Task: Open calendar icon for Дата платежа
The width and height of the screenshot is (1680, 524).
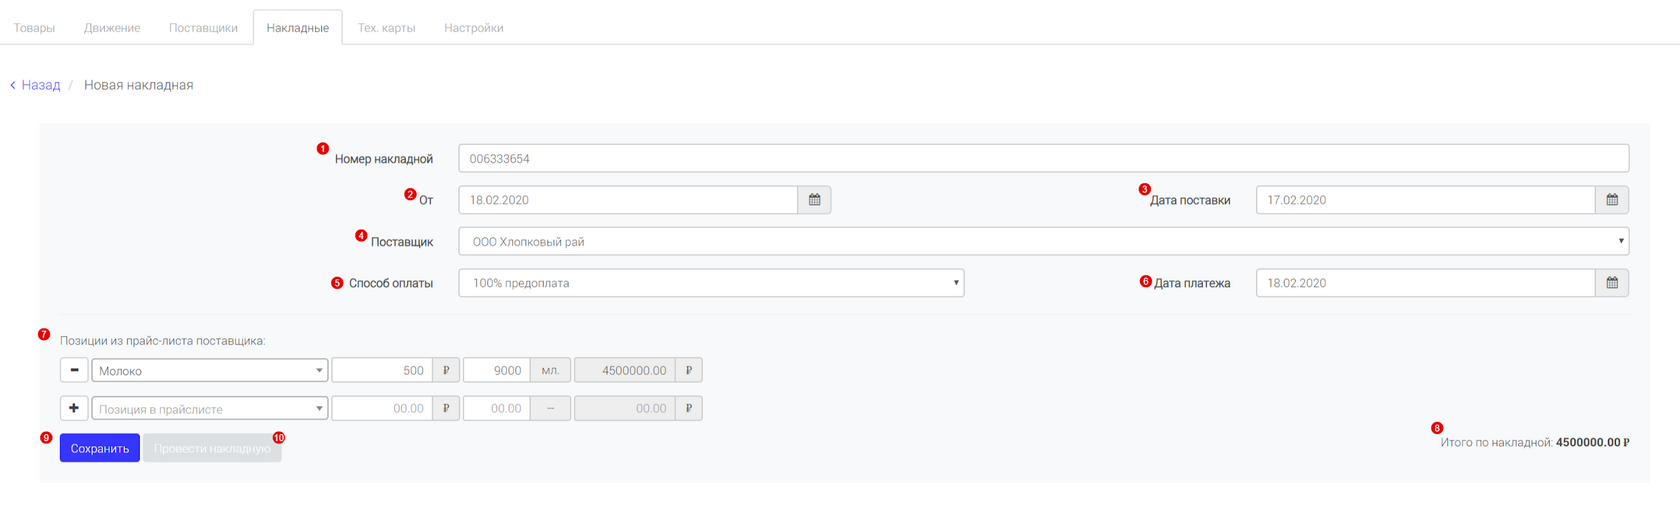Action: [x=1612, y=283]
